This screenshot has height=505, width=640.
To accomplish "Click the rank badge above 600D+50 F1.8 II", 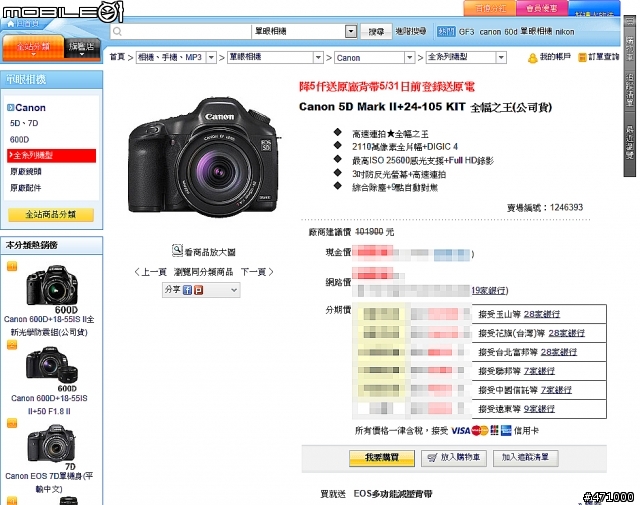I will (x=12, y=345).
